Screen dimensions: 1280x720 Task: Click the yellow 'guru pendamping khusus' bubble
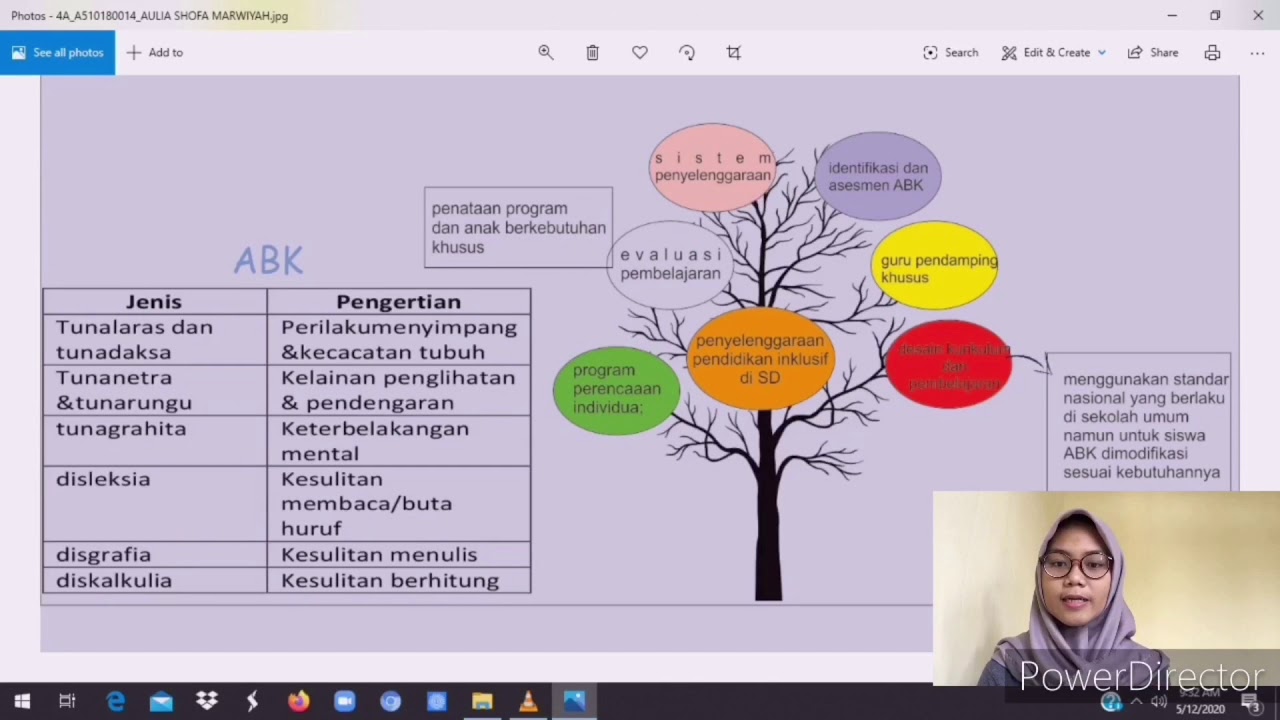pyautogui.click(x=936, y=266)
